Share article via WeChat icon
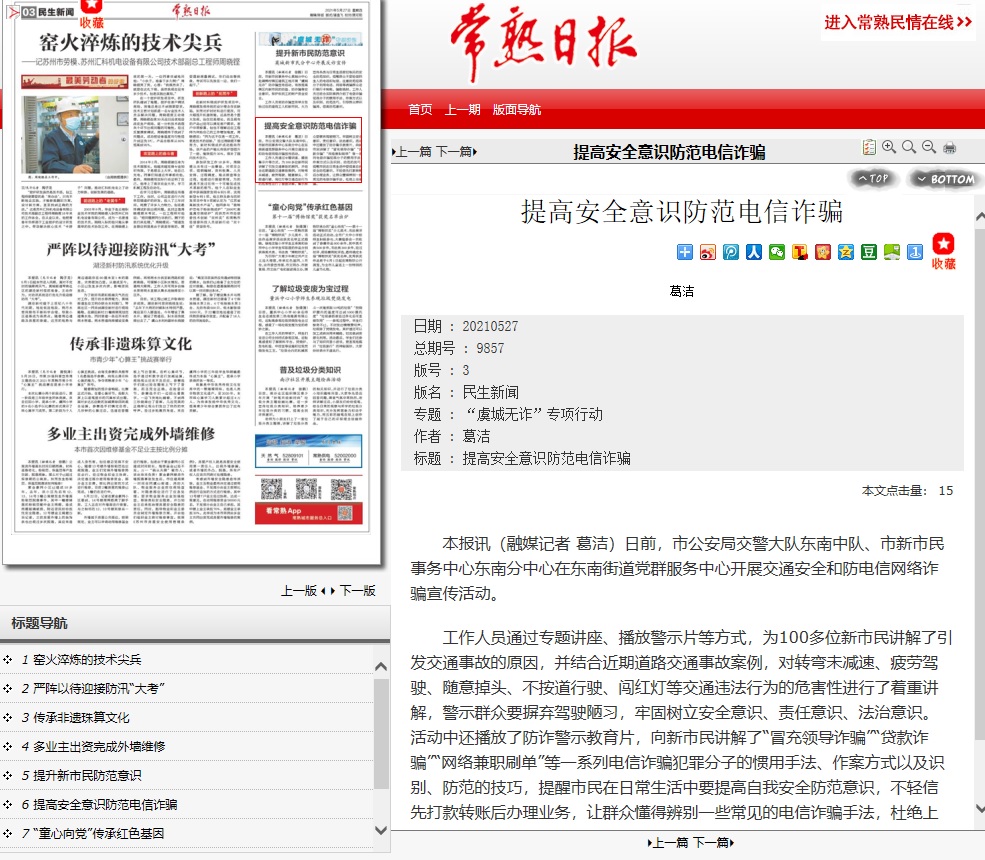The width and height of the screenshot is (985, 860). coord(777,252)
